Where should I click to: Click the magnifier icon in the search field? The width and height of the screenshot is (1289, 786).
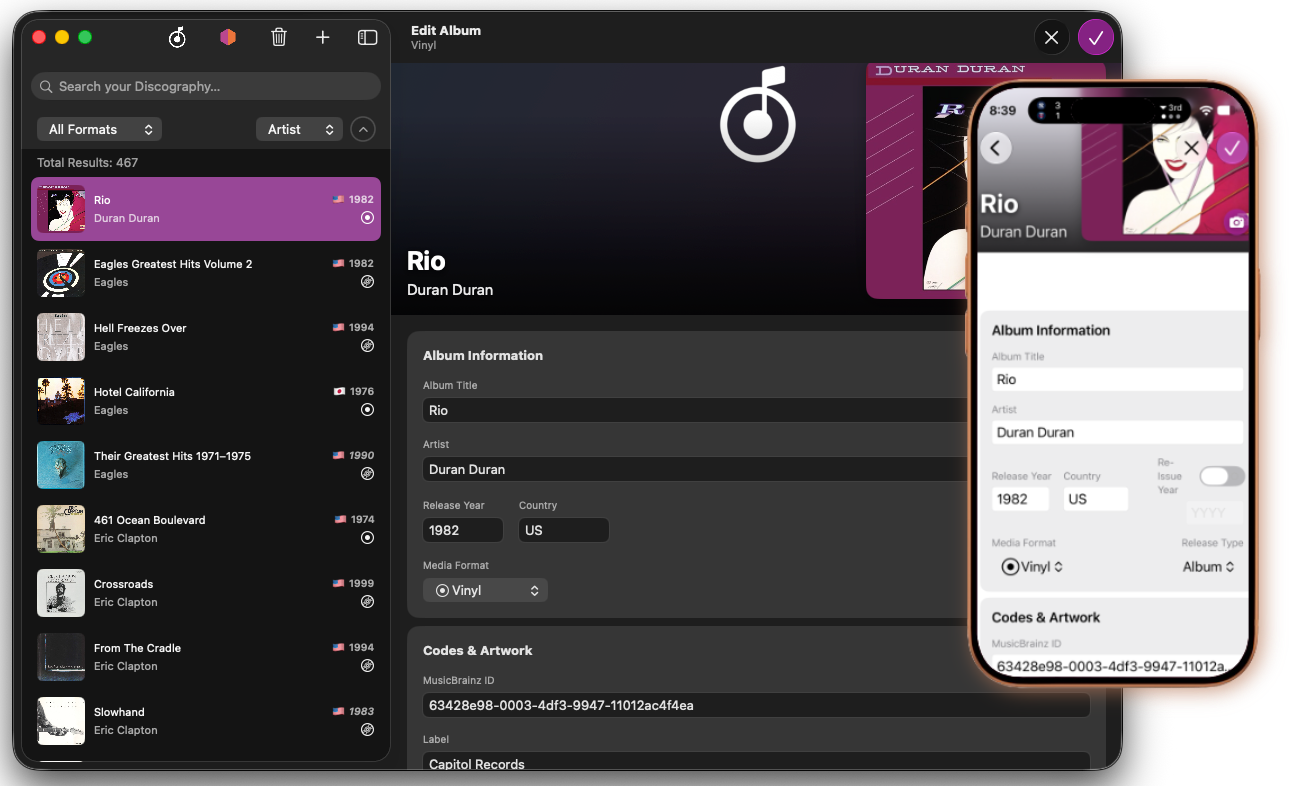click(x=46, y=87)
